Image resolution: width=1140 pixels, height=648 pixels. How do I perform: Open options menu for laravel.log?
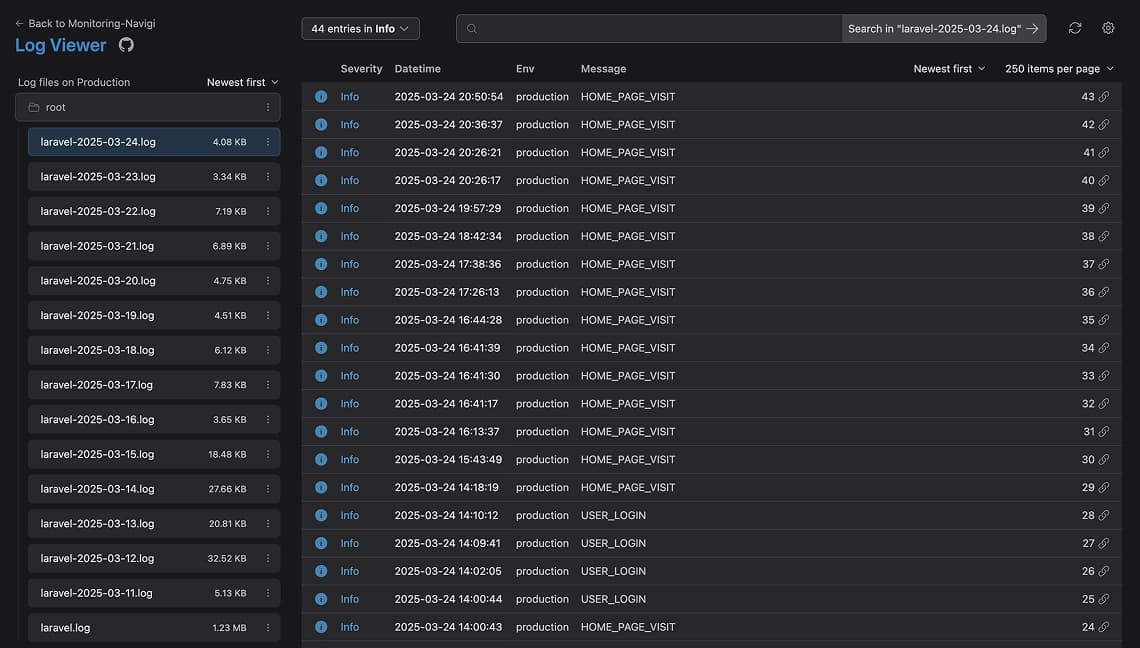(268, 628)
